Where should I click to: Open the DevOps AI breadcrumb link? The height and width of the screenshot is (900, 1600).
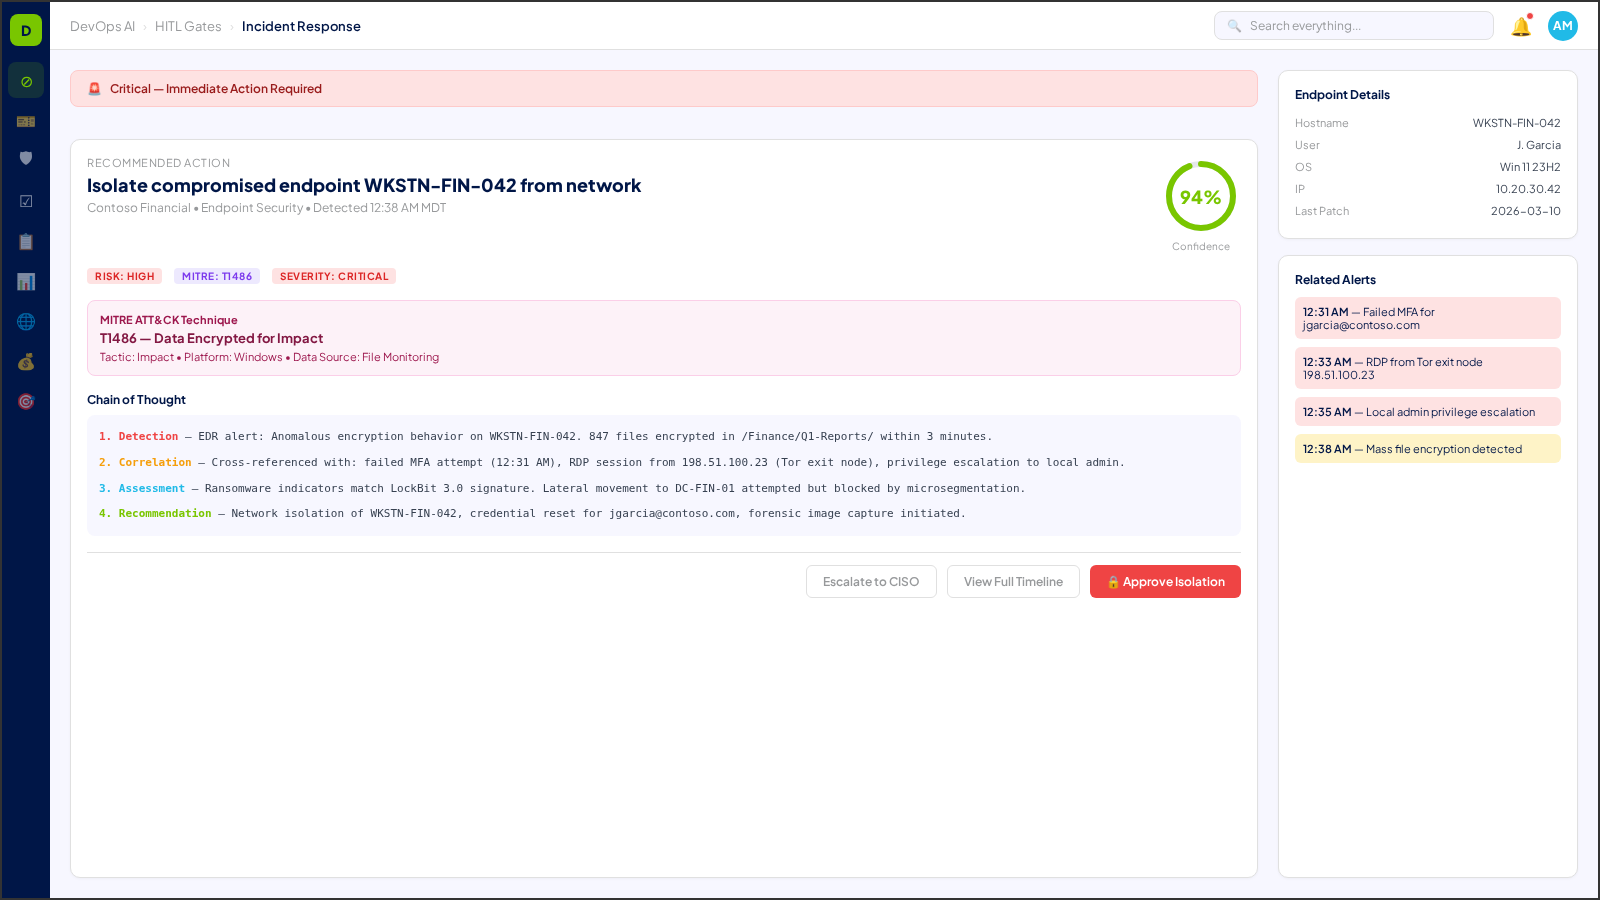pos(103,26)
